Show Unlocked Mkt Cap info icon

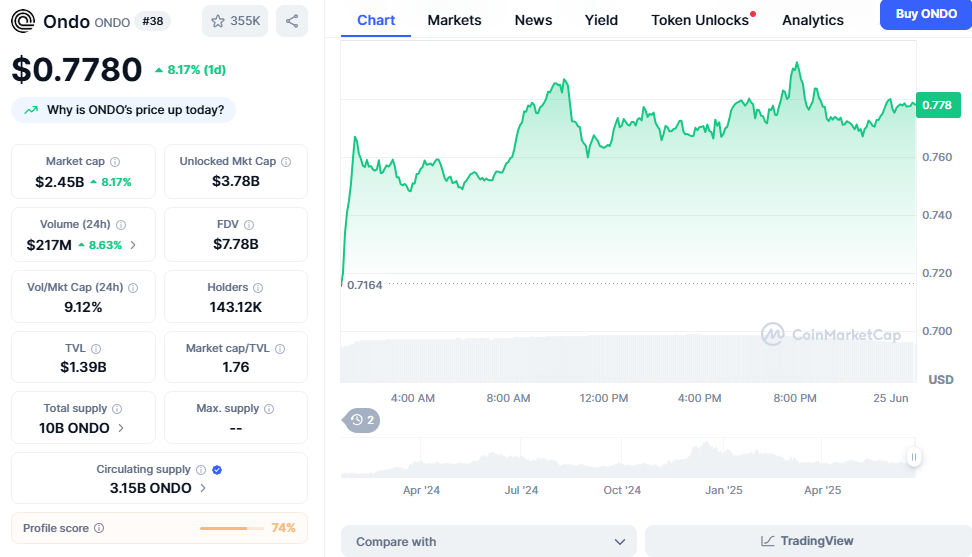click(286, 162)
